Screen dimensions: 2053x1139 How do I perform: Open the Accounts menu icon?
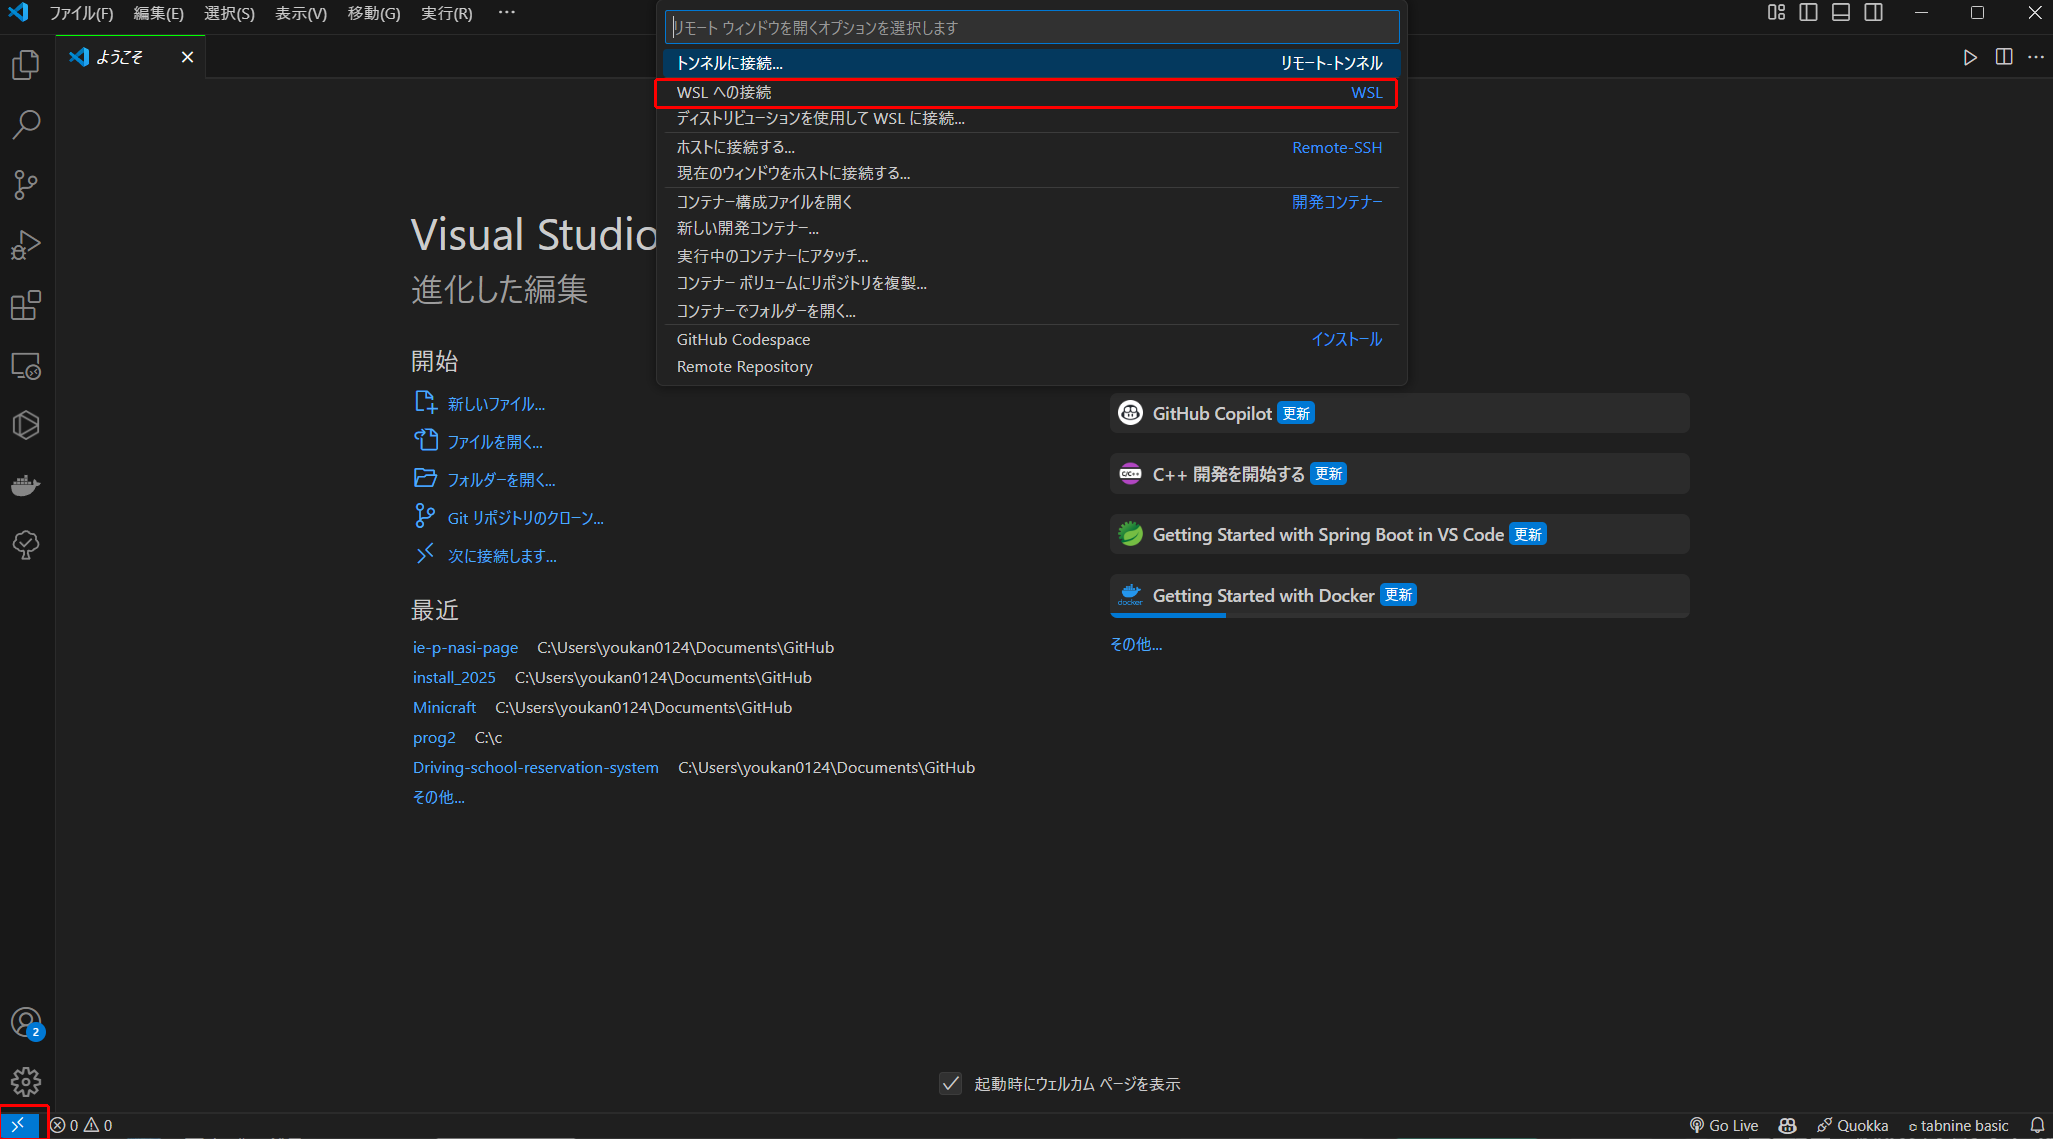coord(26,1022)
